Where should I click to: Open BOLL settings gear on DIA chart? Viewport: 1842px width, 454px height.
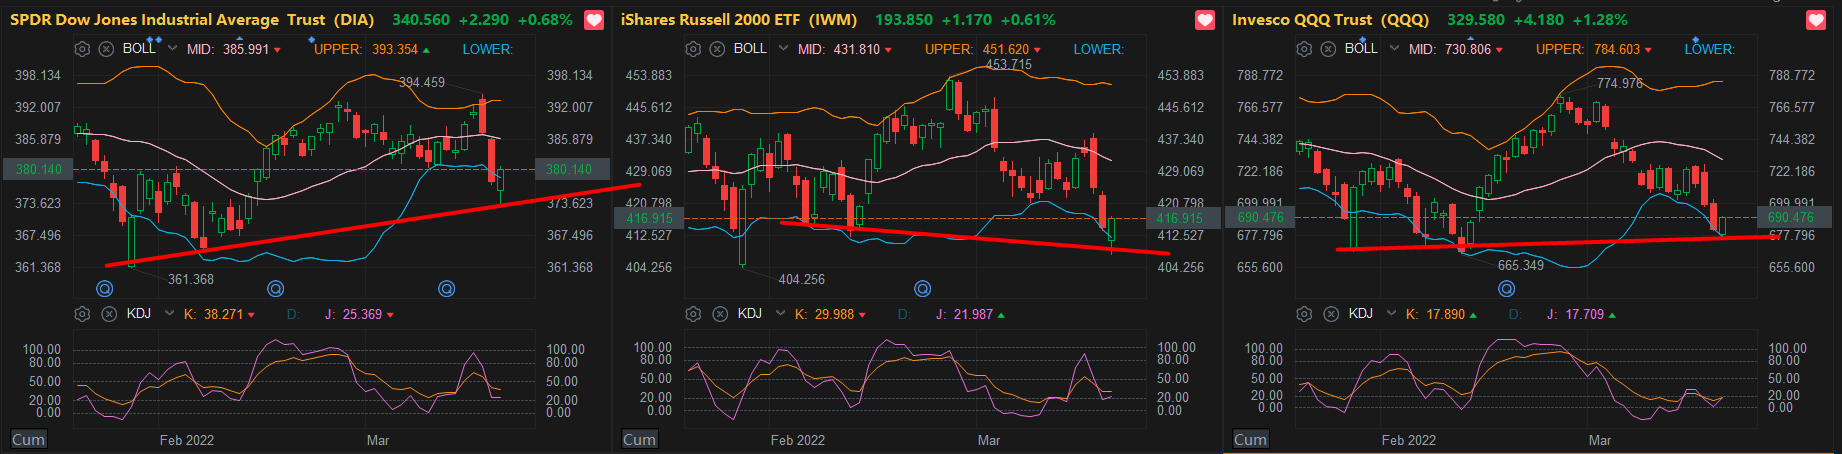[x=82, y=49]
